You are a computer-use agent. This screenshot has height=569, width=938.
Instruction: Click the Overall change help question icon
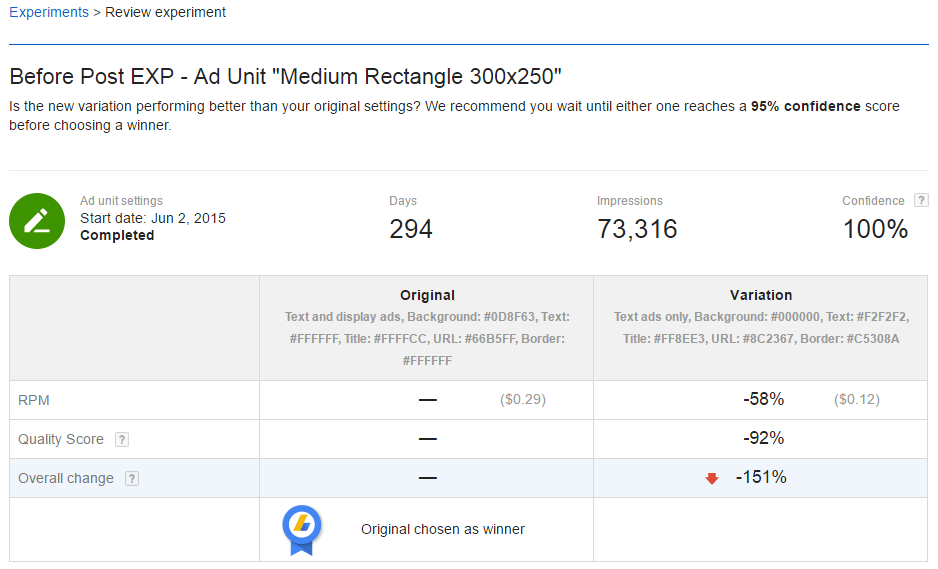(132, 478)
